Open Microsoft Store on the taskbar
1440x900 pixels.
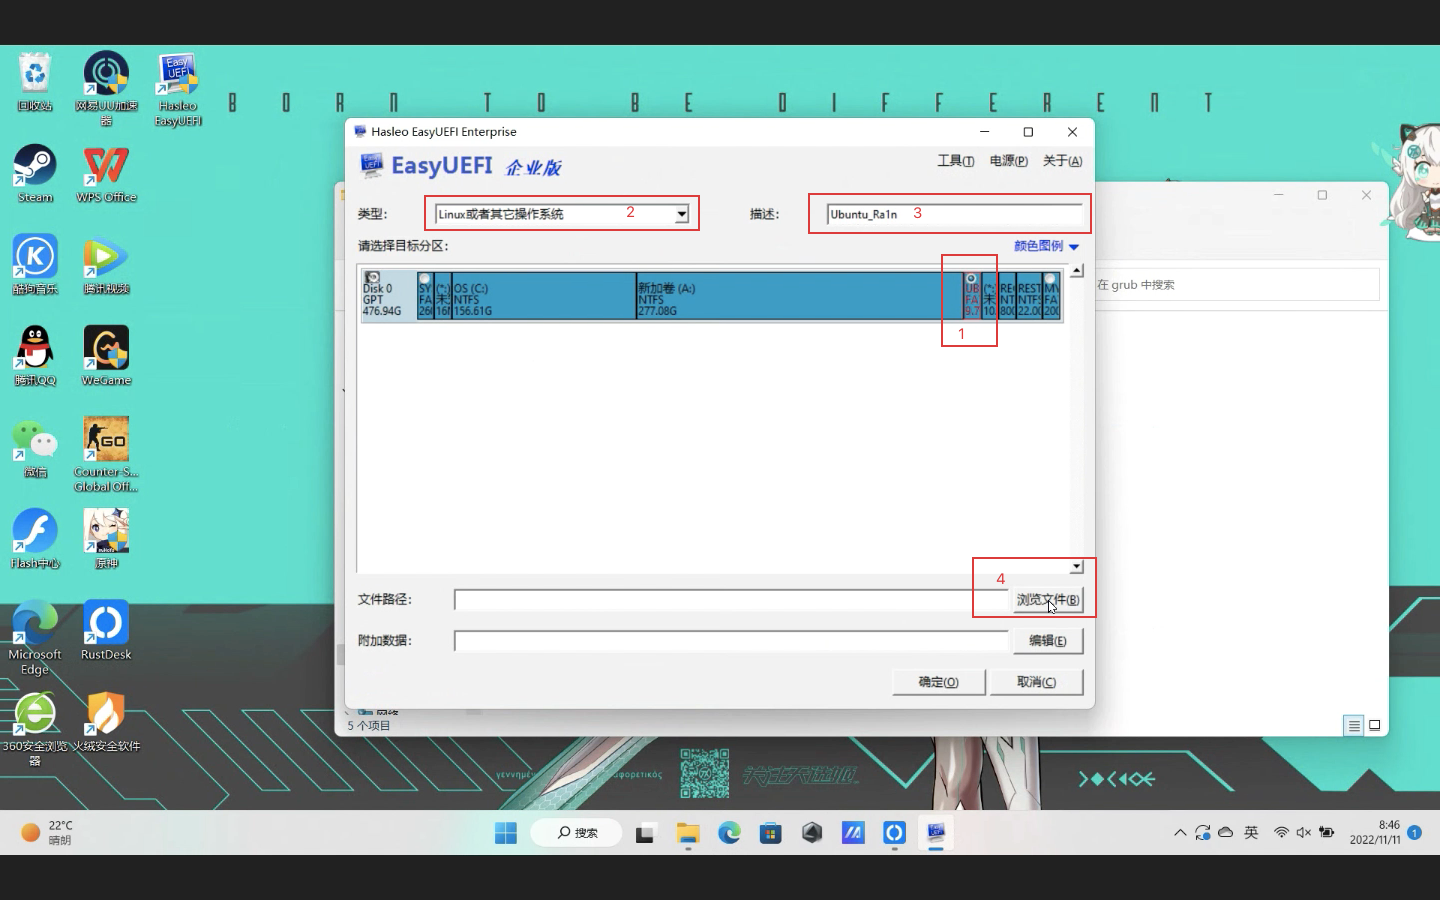point(770,833)
